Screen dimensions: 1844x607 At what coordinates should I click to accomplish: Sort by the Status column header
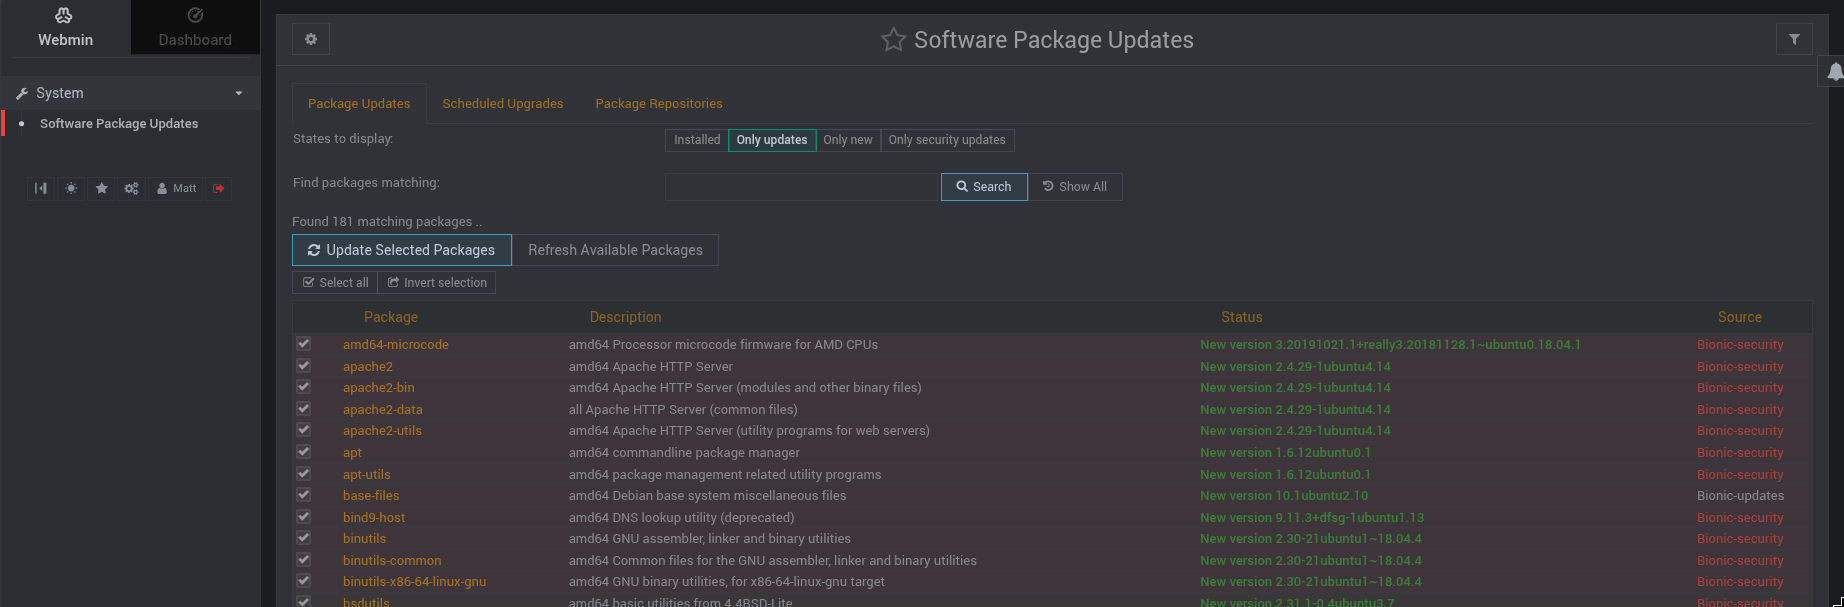pos(1241,317)
